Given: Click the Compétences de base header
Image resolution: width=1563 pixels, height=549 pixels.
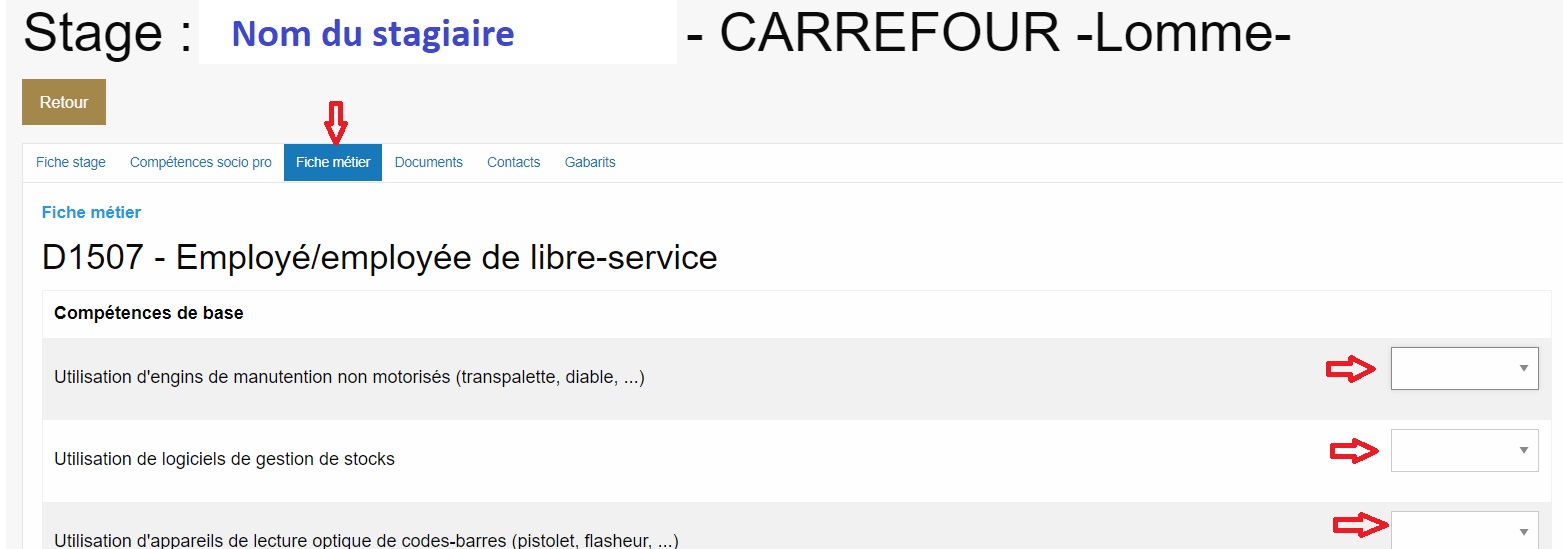Looking at the screenshot, I should (149, 313).
